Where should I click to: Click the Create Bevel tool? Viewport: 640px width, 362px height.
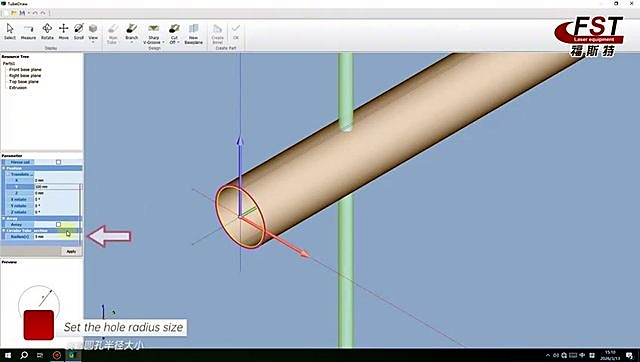218,33
